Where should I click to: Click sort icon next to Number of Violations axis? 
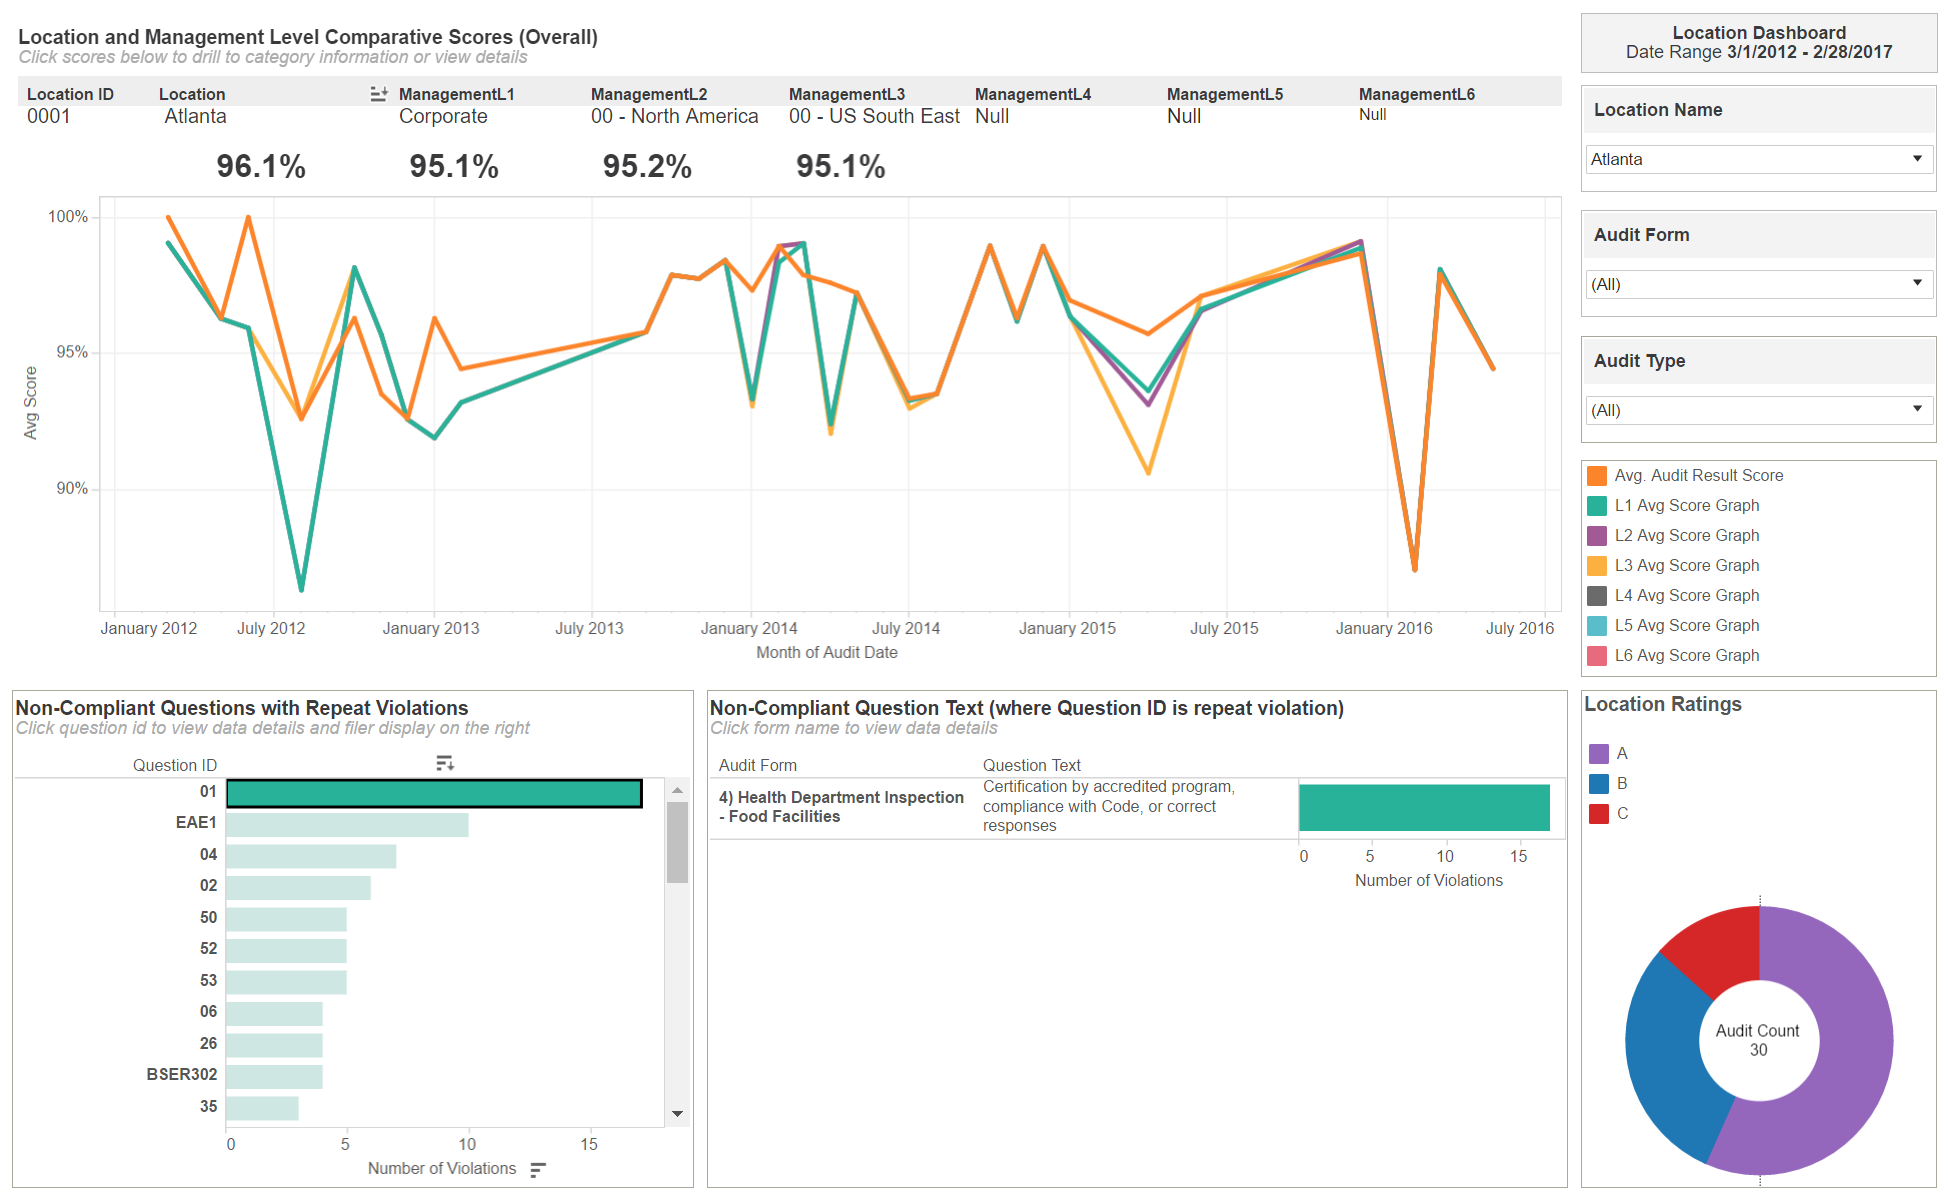[x=538, y=1169]
